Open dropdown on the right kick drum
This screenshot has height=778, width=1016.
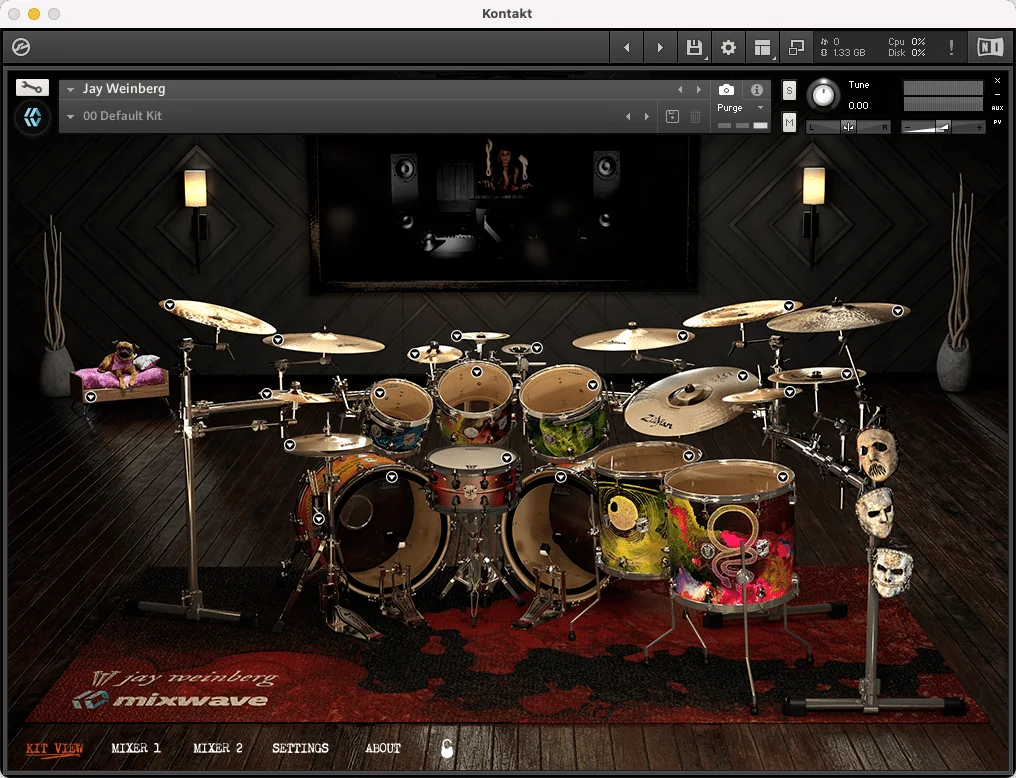pos(560,477)
